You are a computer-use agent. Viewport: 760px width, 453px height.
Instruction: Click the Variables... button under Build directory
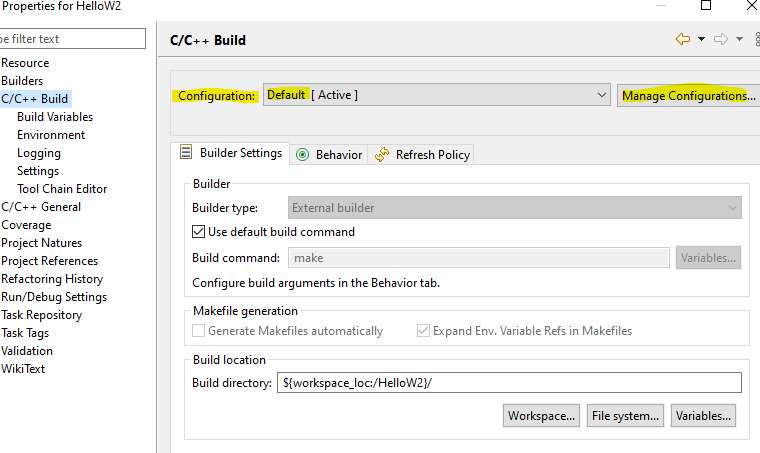(x=703, y=416)
